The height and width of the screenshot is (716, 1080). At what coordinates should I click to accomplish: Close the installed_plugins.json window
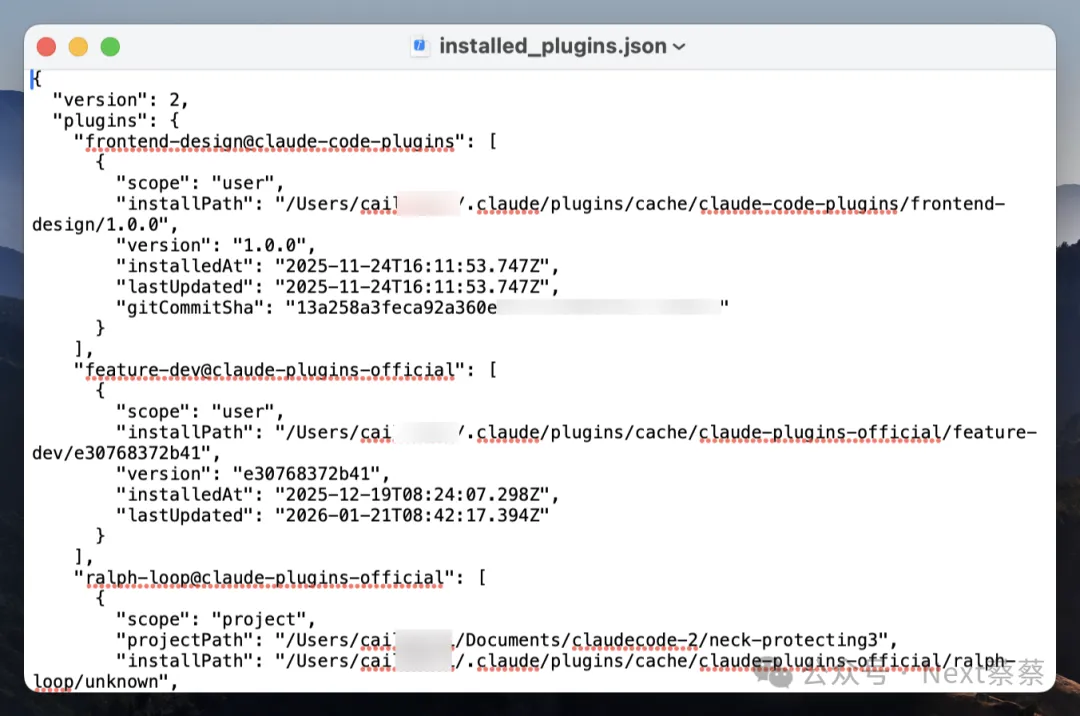point(46,47)
